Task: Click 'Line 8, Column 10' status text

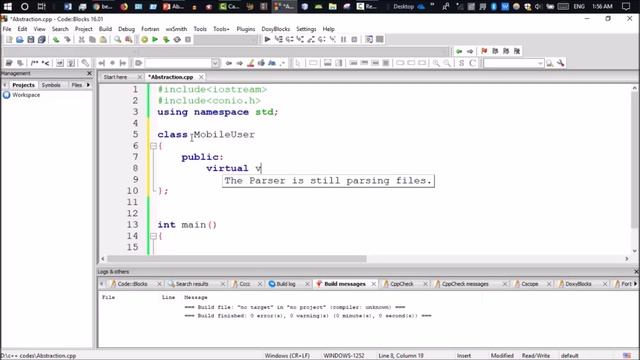Action: (401, 356)
